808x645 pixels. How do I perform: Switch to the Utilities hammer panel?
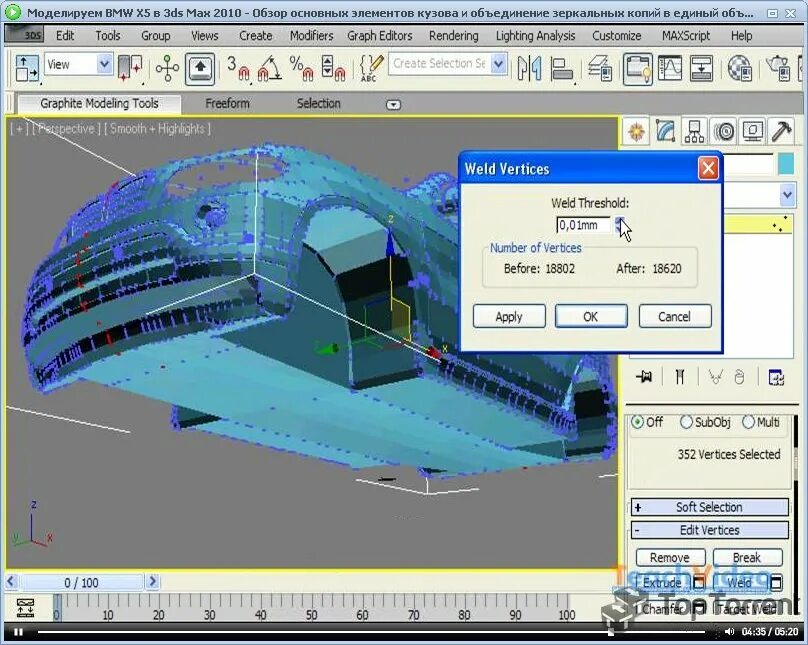pos(781,132)
